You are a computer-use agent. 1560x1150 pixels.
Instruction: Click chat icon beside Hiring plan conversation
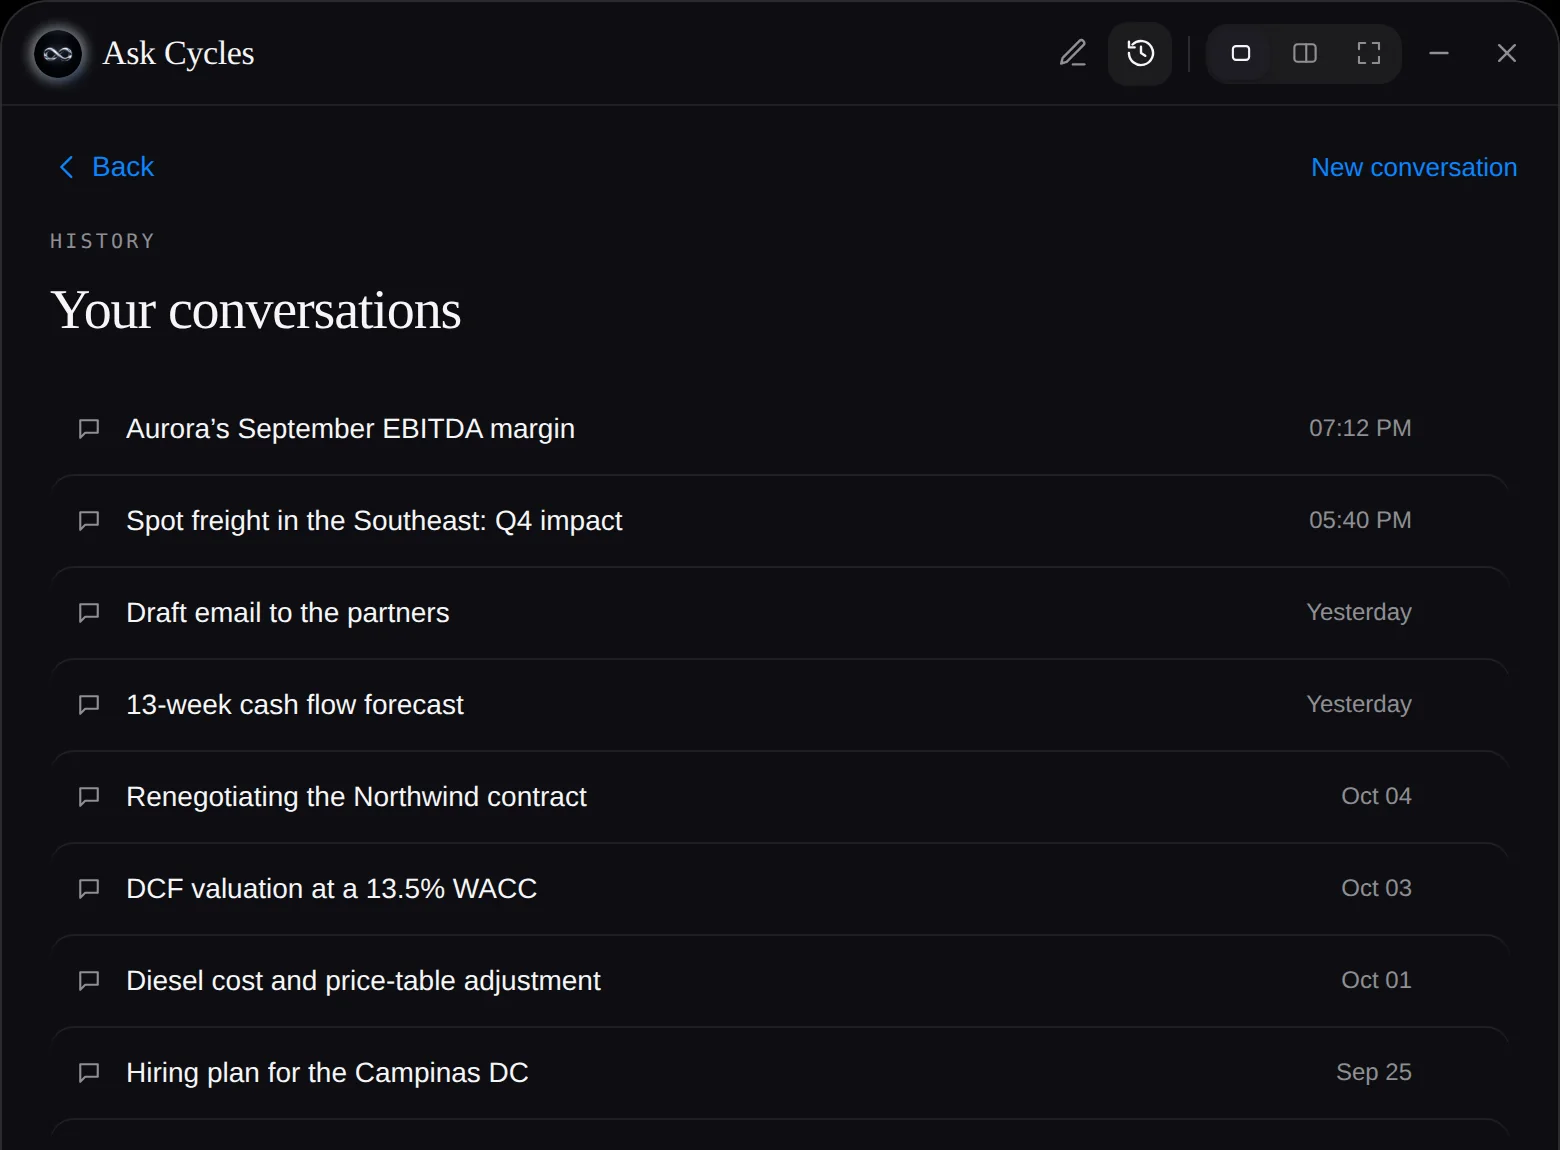pos(89,1073)
